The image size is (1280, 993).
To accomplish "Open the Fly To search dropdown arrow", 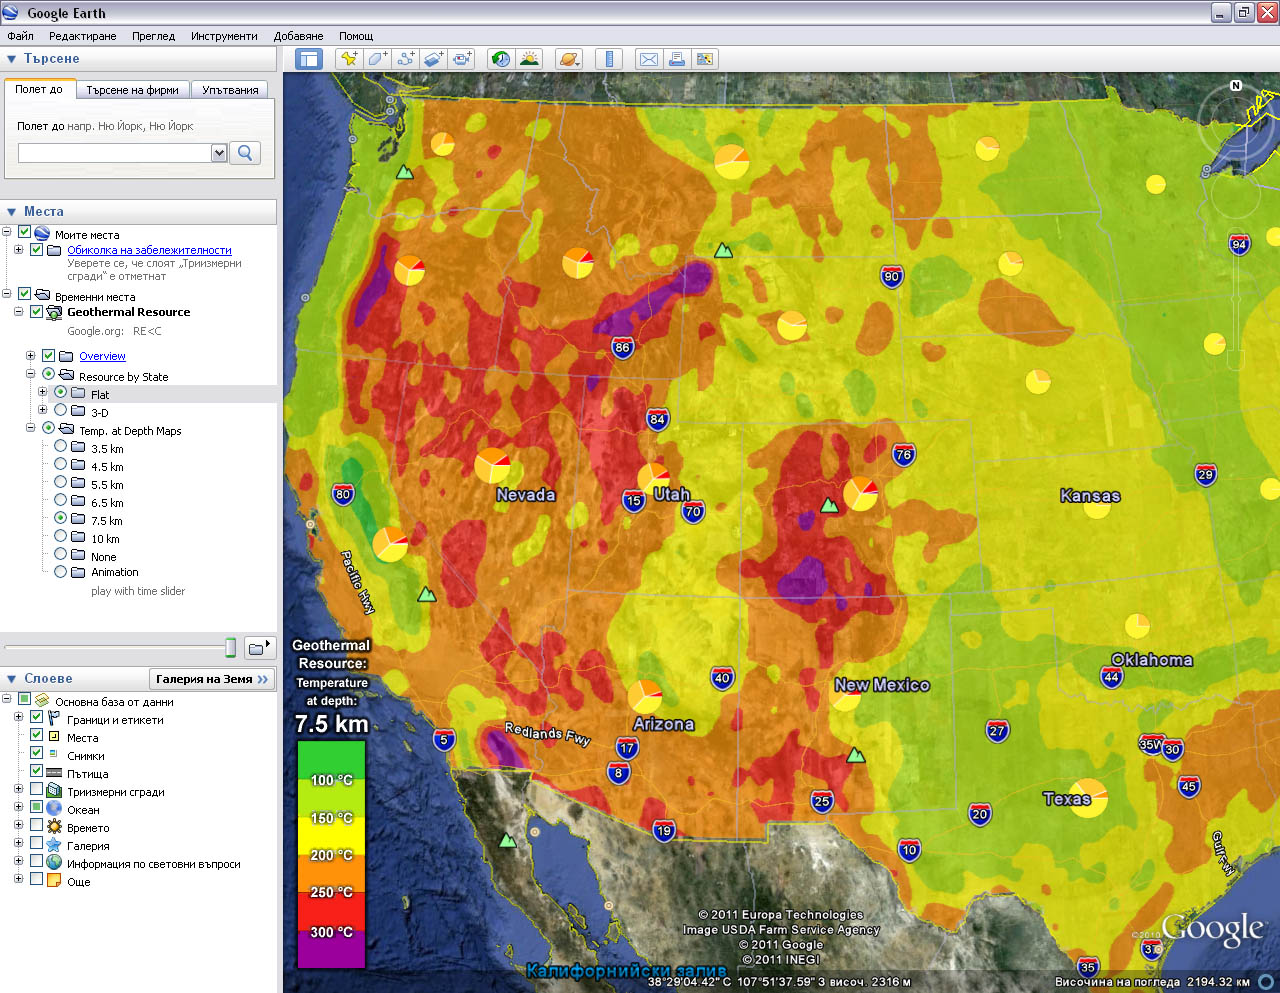I will tap(220, 153).
